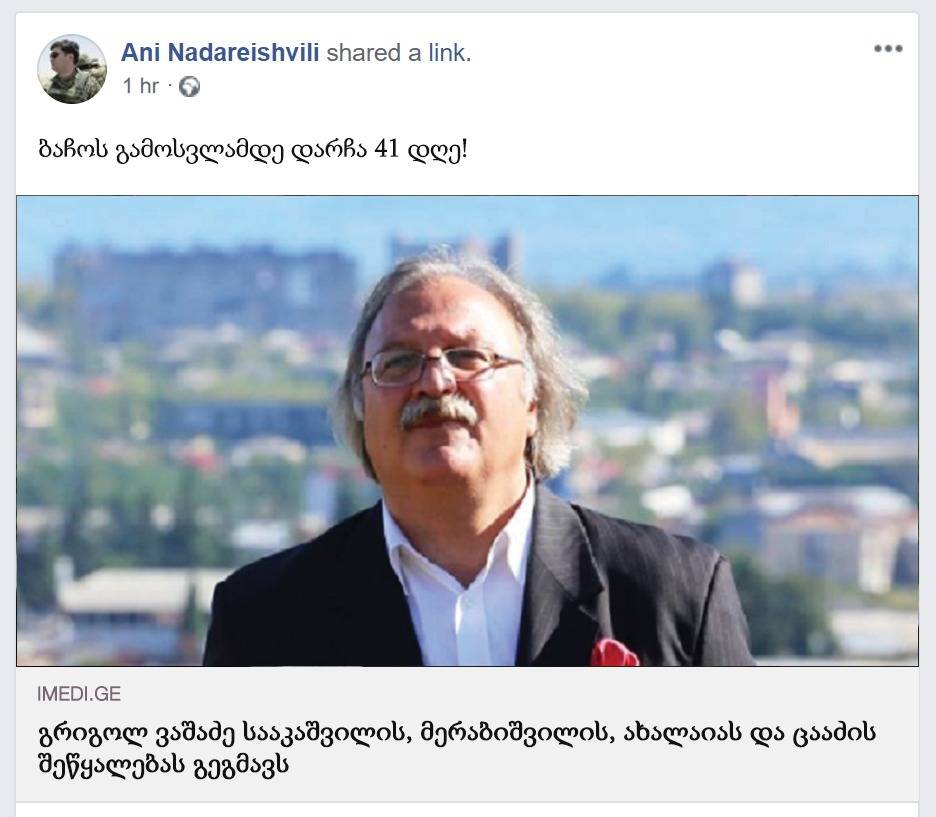Open the three-dot post options menu
The image size is (936, 817).
tap(888, 48)
